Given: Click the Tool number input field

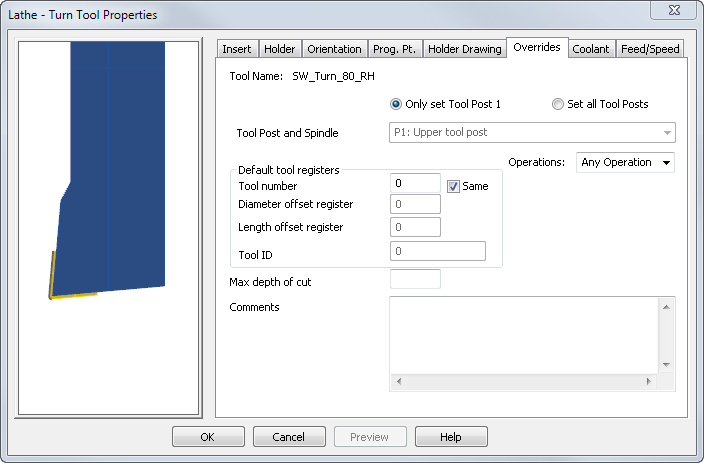Looking at the screenshot, I should pyautogui.click(x=415, y=183).
